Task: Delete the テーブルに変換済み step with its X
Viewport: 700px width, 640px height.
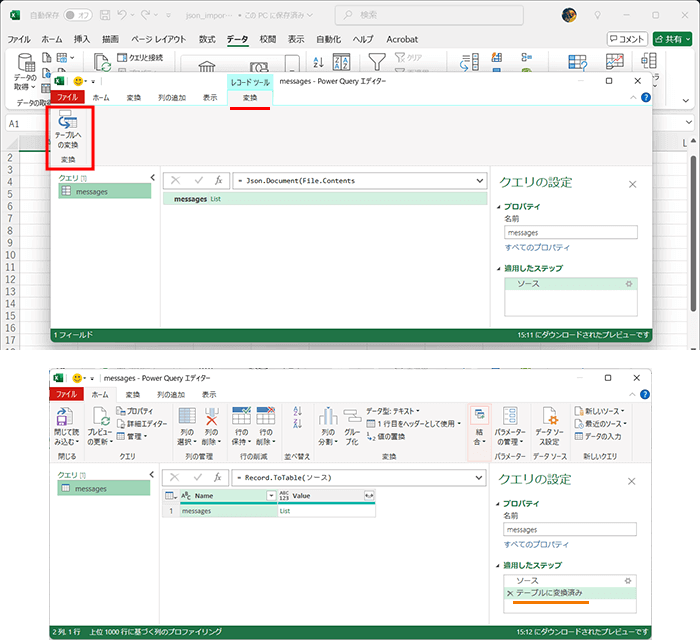Action: point(510,593)
